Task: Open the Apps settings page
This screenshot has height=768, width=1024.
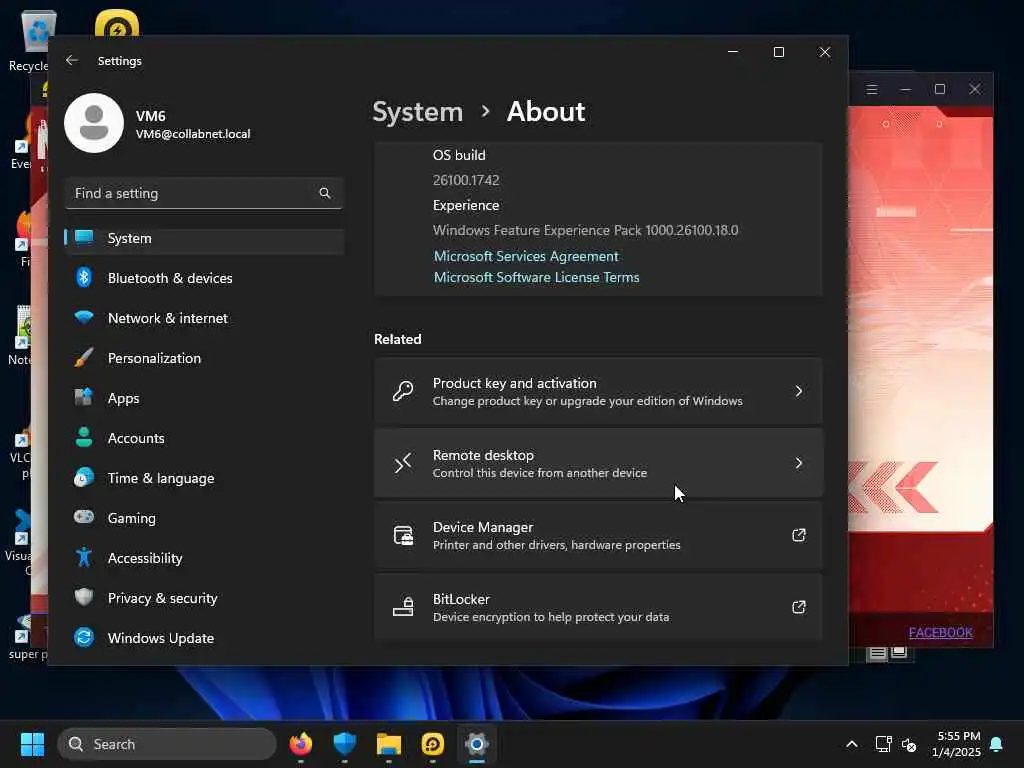Action: (x=204, y=398)
